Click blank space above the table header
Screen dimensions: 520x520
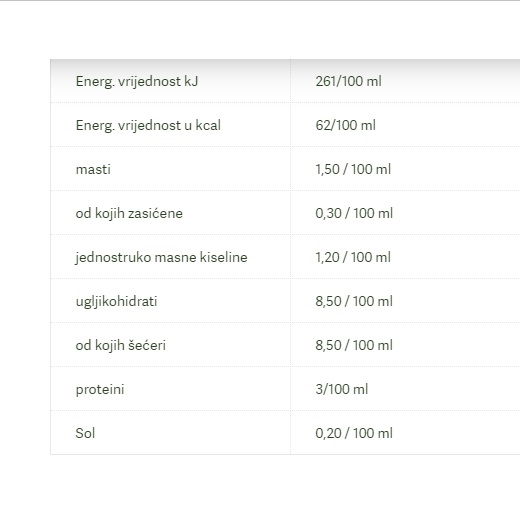click(260, 30)
